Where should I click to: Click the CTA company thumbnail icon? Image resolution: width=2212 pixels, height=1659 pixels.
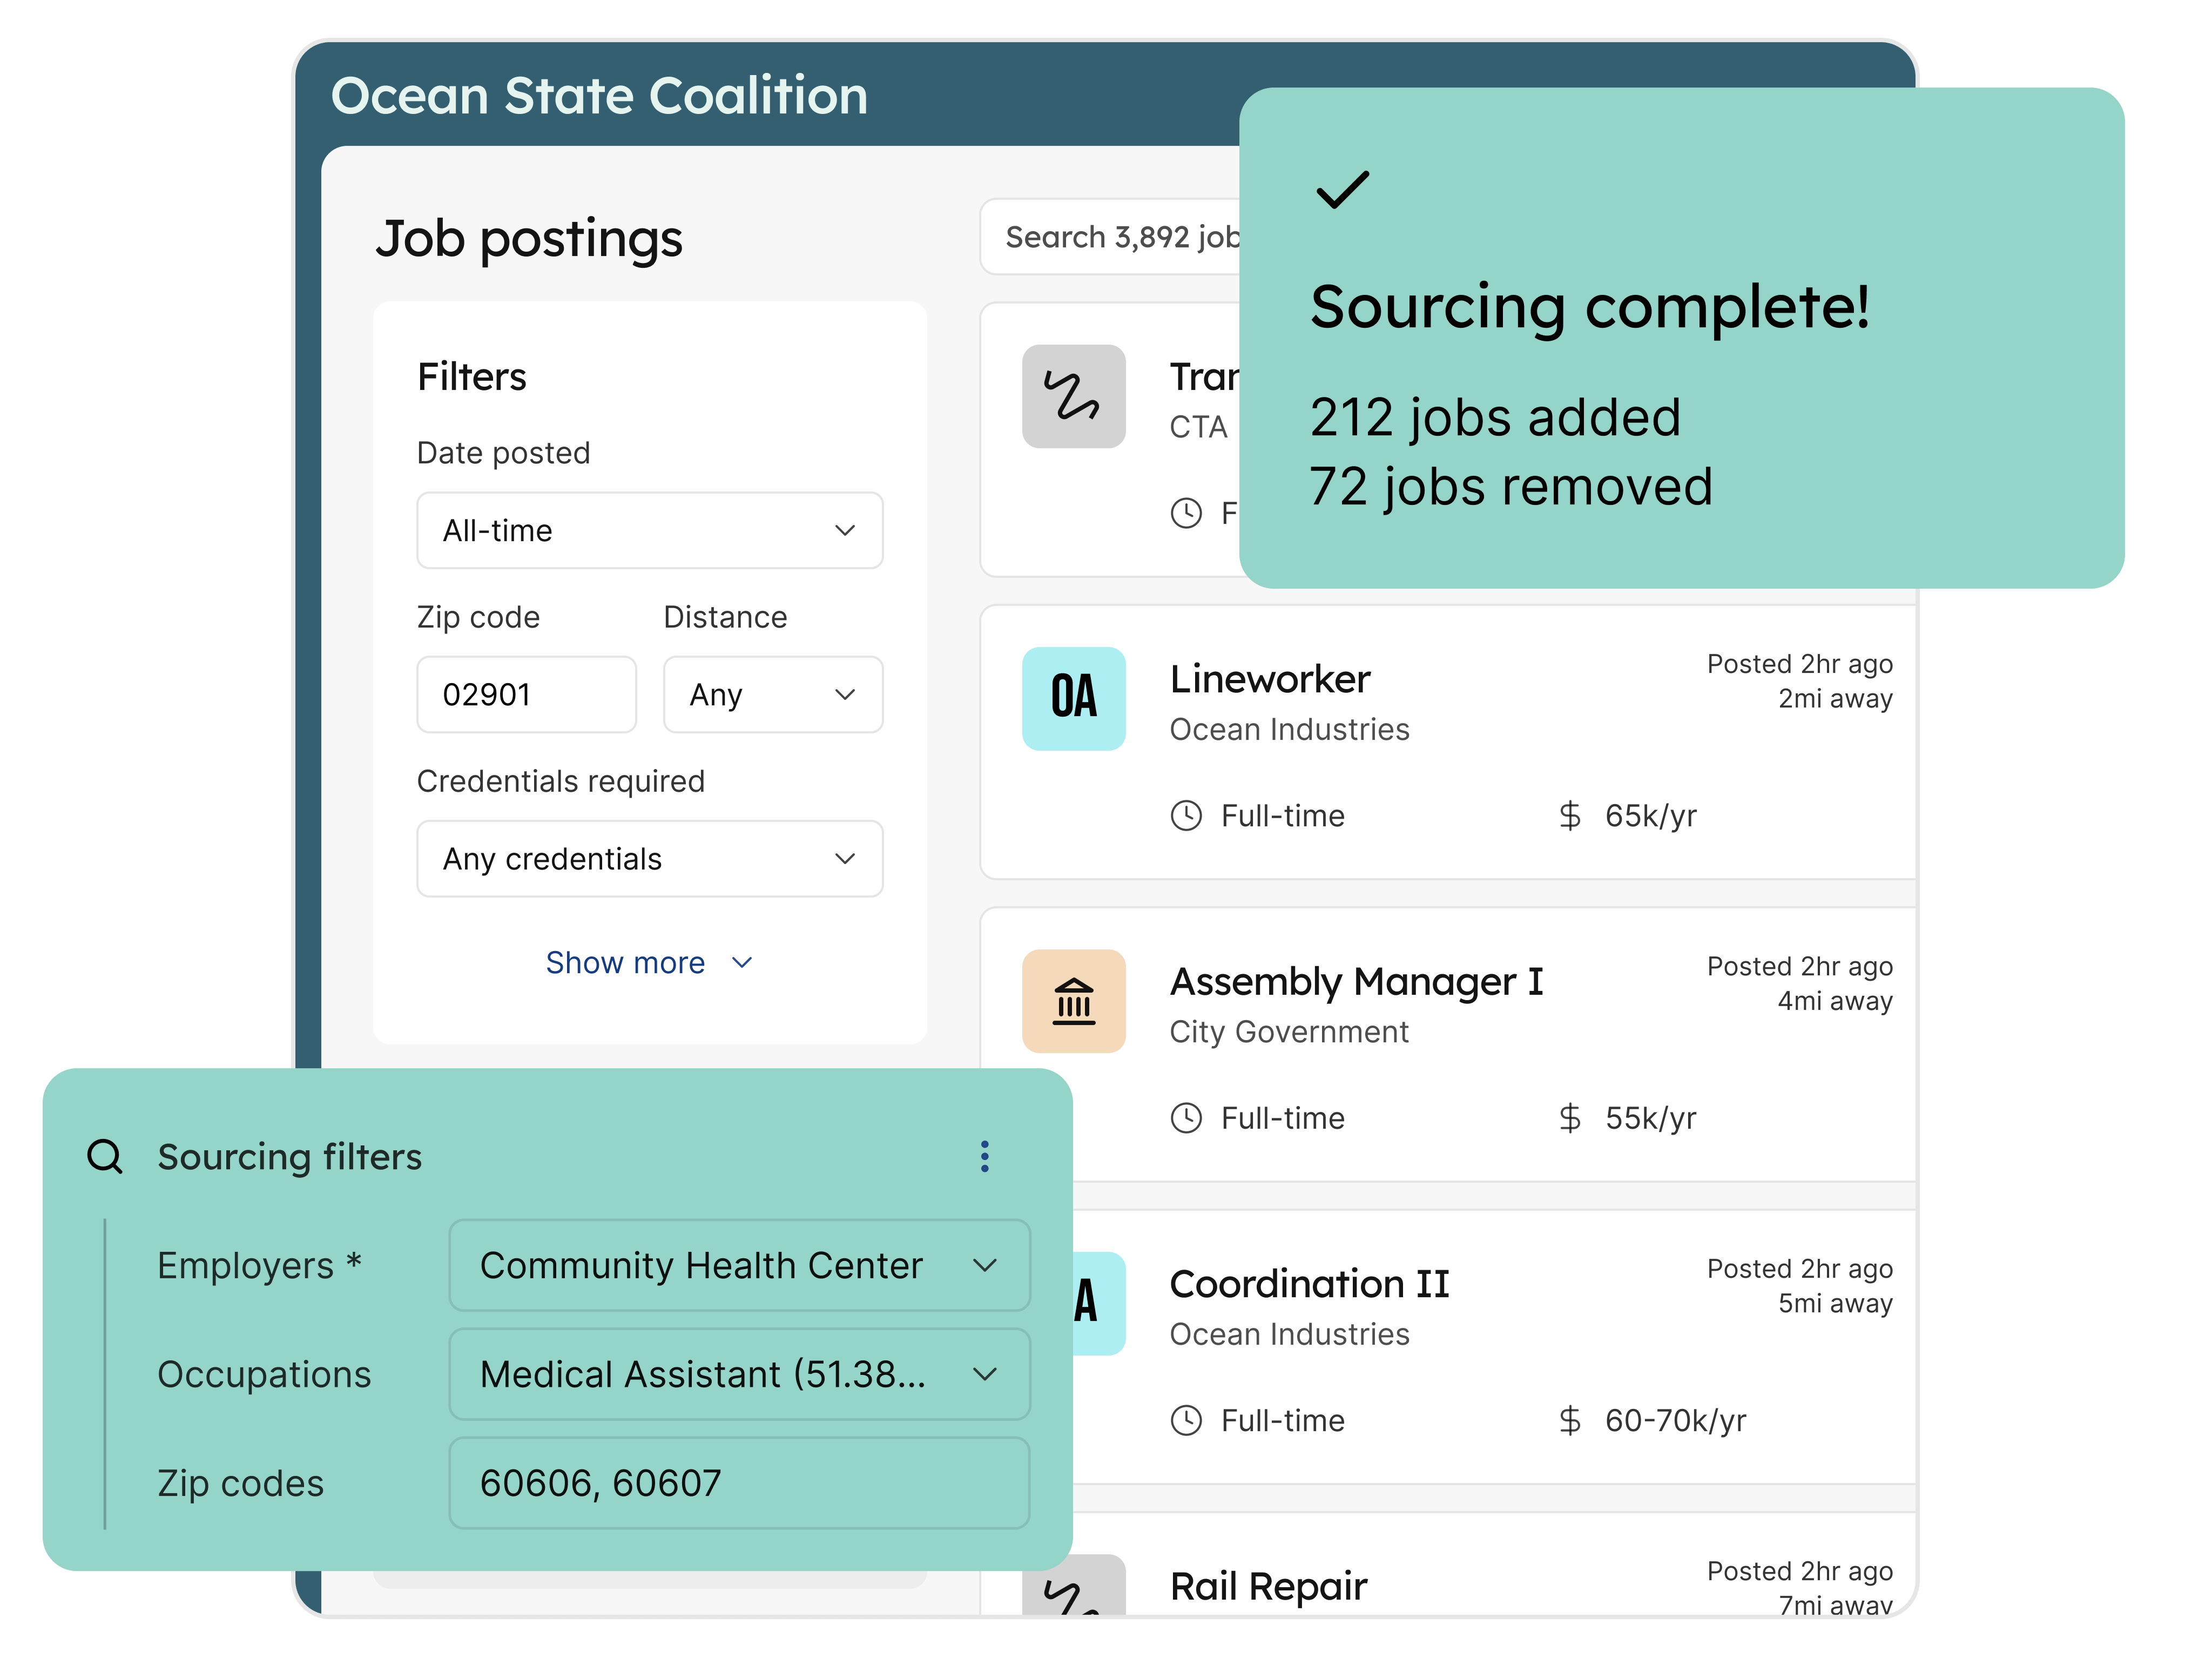click(x=1073, y=396)
